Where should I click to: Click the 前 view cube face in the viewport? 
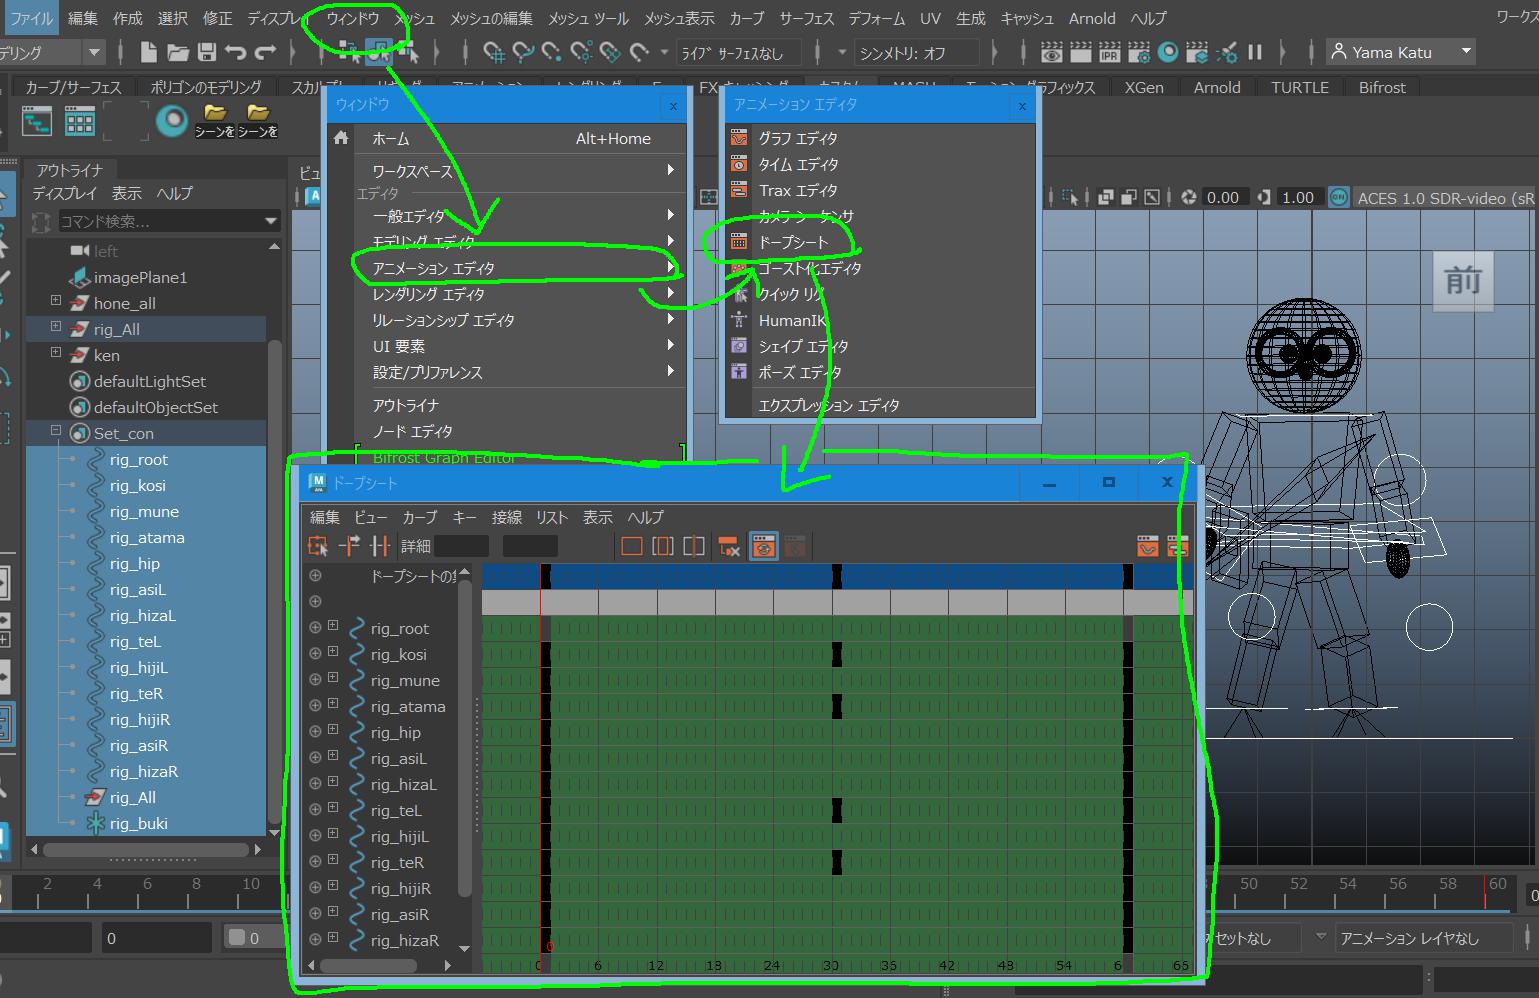coord(1463,280)
